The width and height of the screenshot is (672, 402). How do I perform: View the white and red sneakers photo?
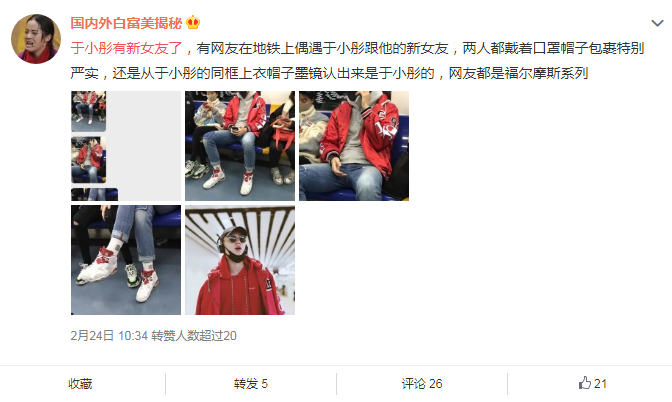pyautogui.click(x=126, y=260)
